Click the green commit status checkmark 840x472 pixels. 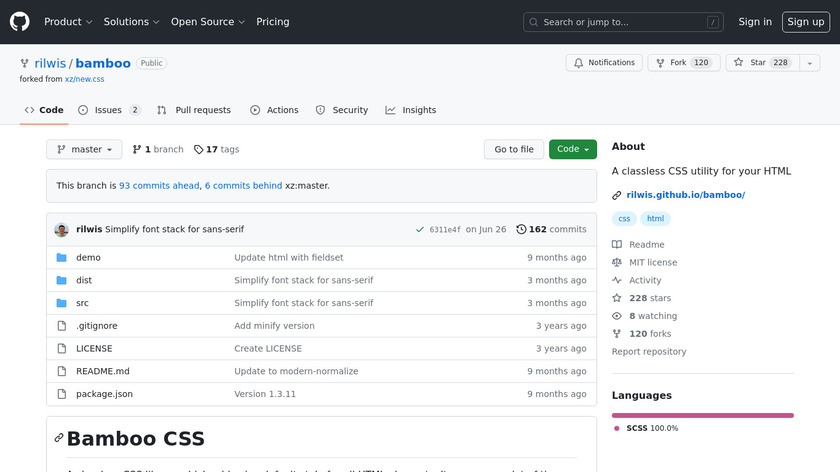coord(420,229)
